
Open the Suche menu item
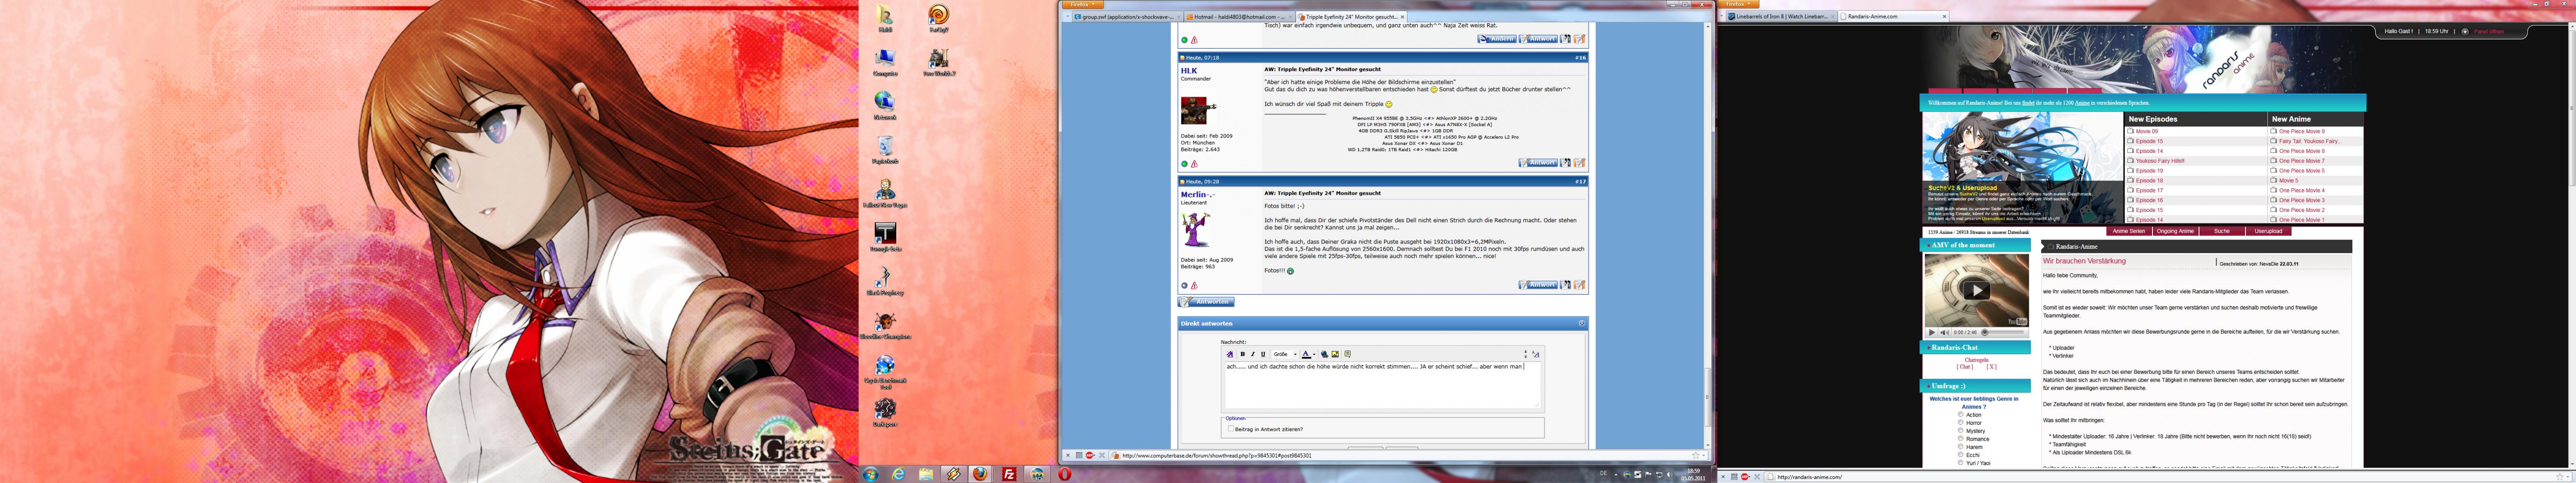pyautogui.click(x=2222, y=231)
